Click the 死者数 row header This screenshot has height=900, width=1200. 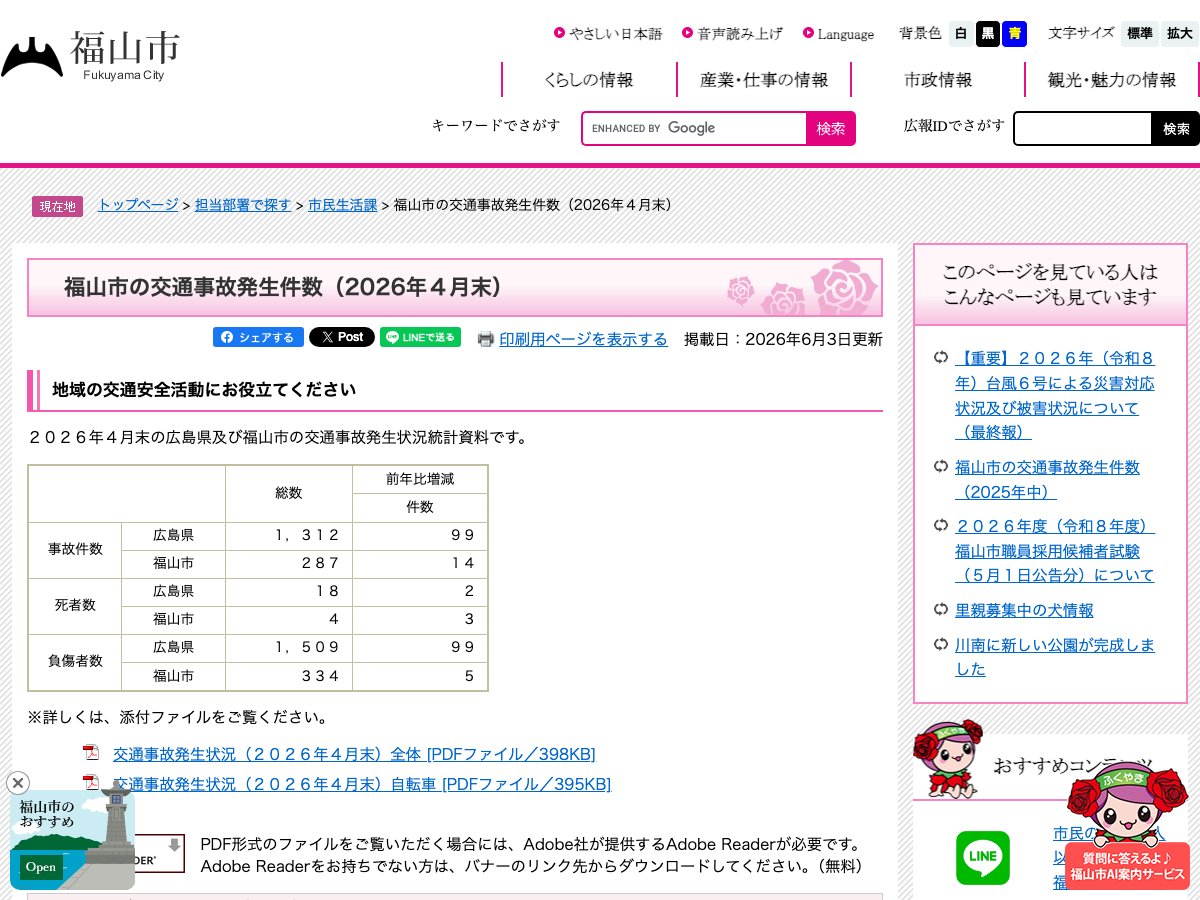click(x=75, y=605)
